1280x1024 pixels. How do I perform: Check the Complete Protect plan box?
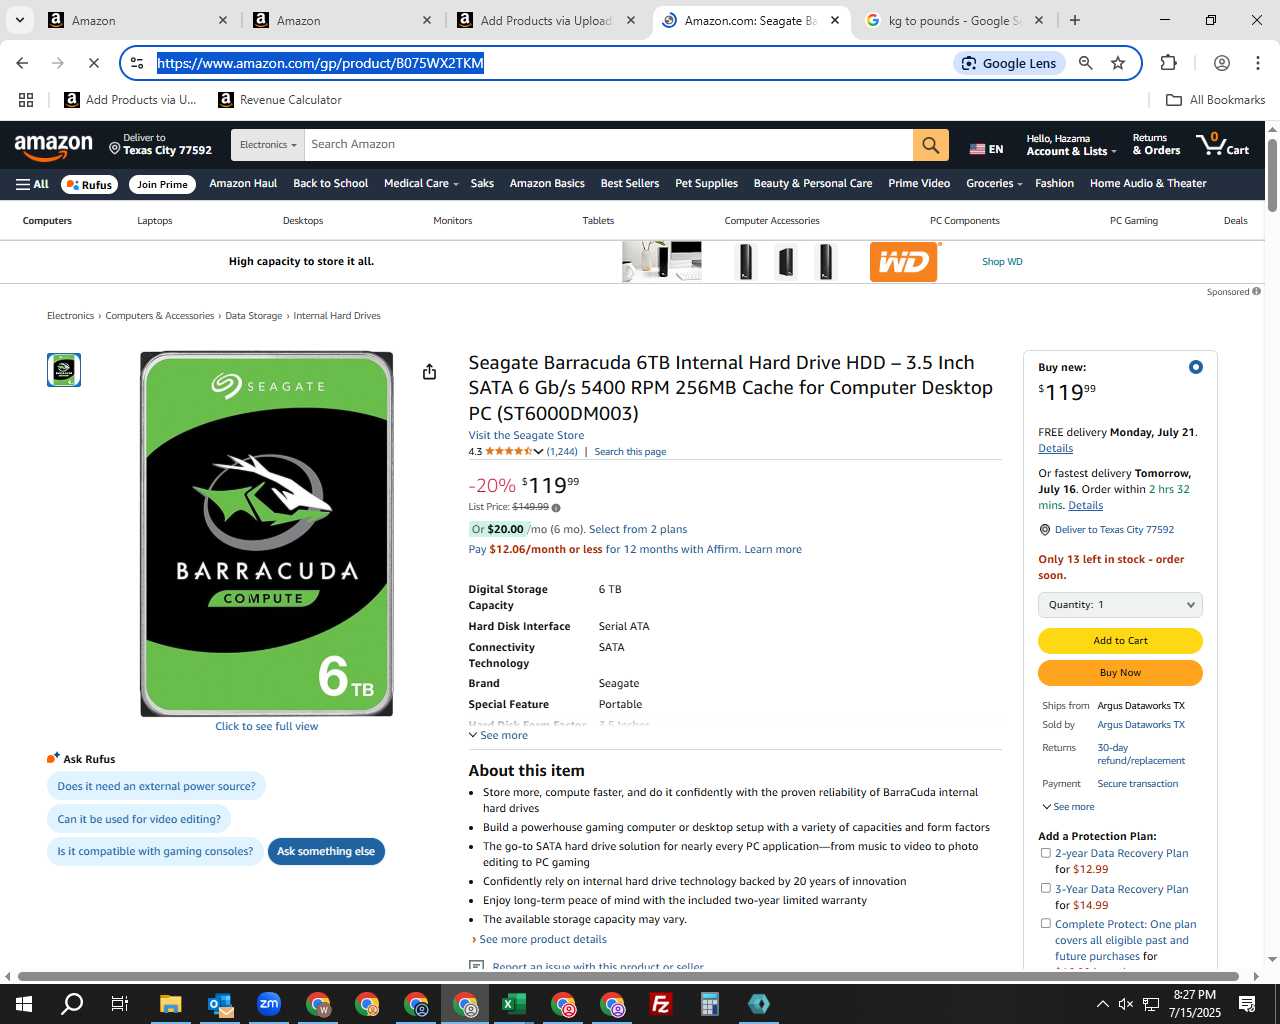coord(1046,923)
